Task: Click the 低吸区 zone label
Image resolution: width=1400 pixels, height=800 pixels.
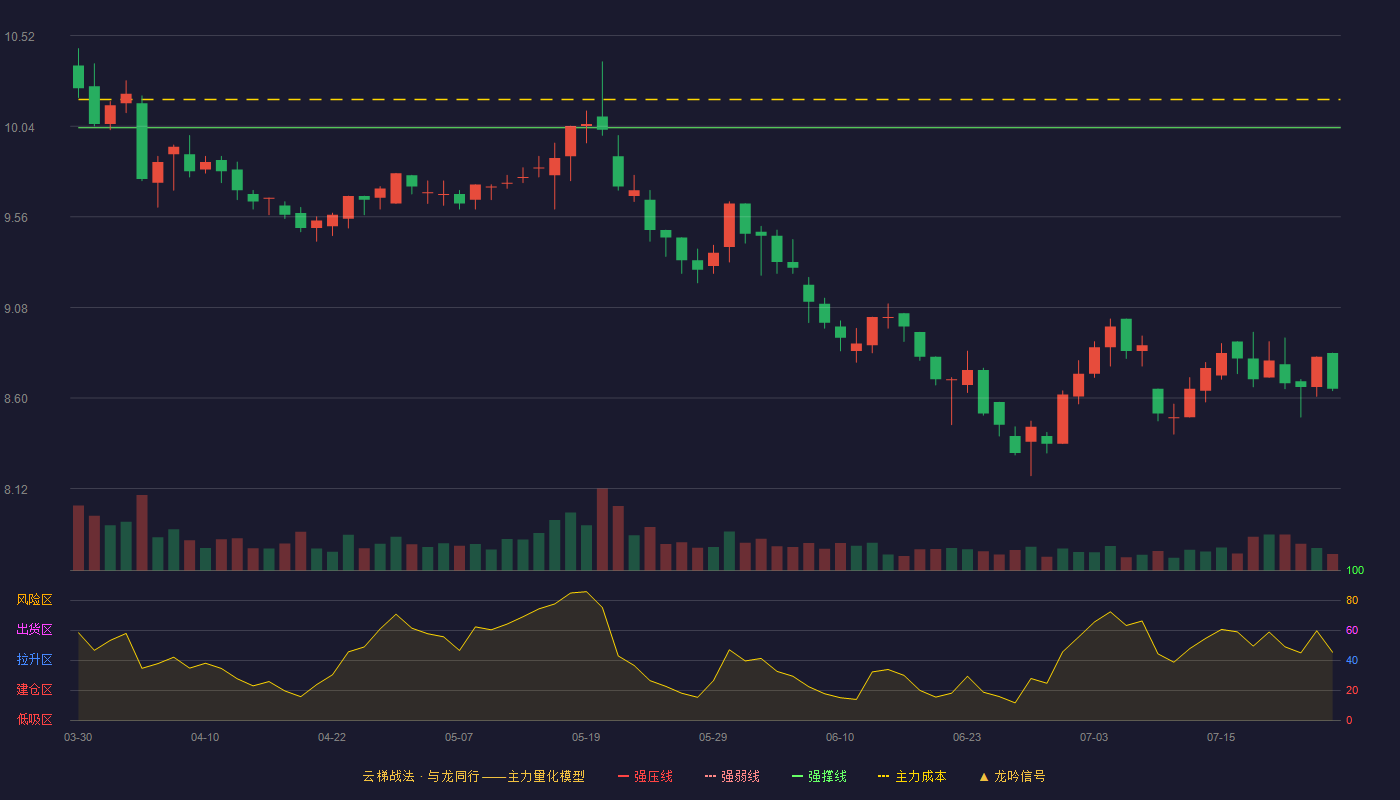Action: [x=34, y=719]
